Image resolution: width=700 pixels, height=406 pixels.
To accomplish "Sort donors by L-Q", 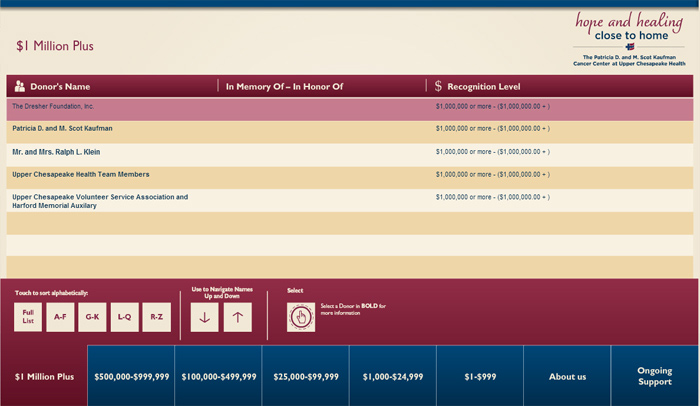I will click(x=125, y=317).
